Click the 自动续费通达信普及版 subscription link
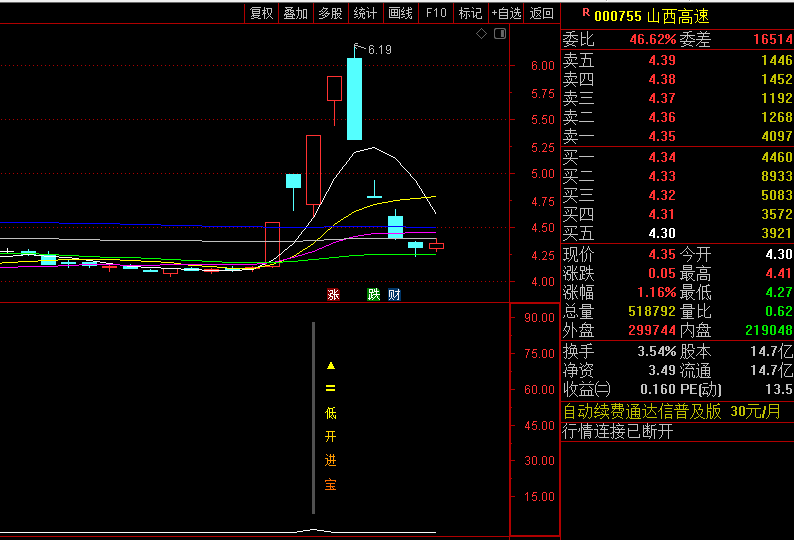794x540 pixels. [641, 411]
